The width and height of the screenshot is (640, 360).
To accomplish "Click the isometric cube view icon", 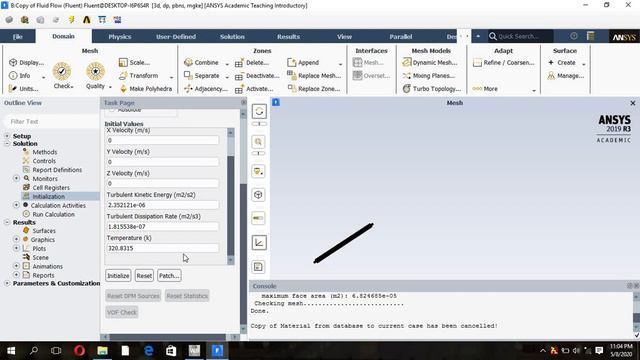I will click(259, 195).
